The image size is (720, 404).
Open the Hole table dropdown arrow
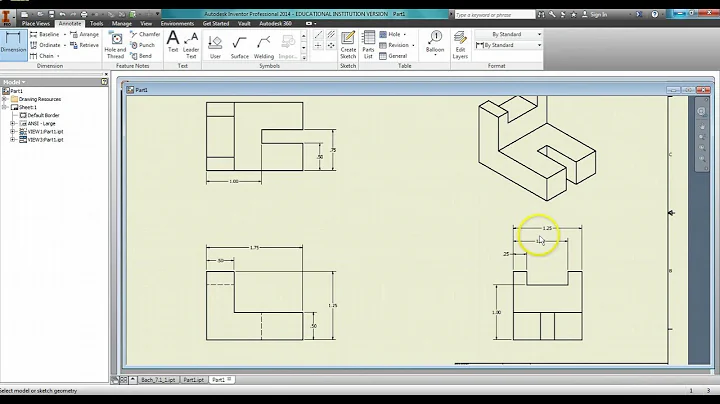pyautogui.click(x=405, y=34)
